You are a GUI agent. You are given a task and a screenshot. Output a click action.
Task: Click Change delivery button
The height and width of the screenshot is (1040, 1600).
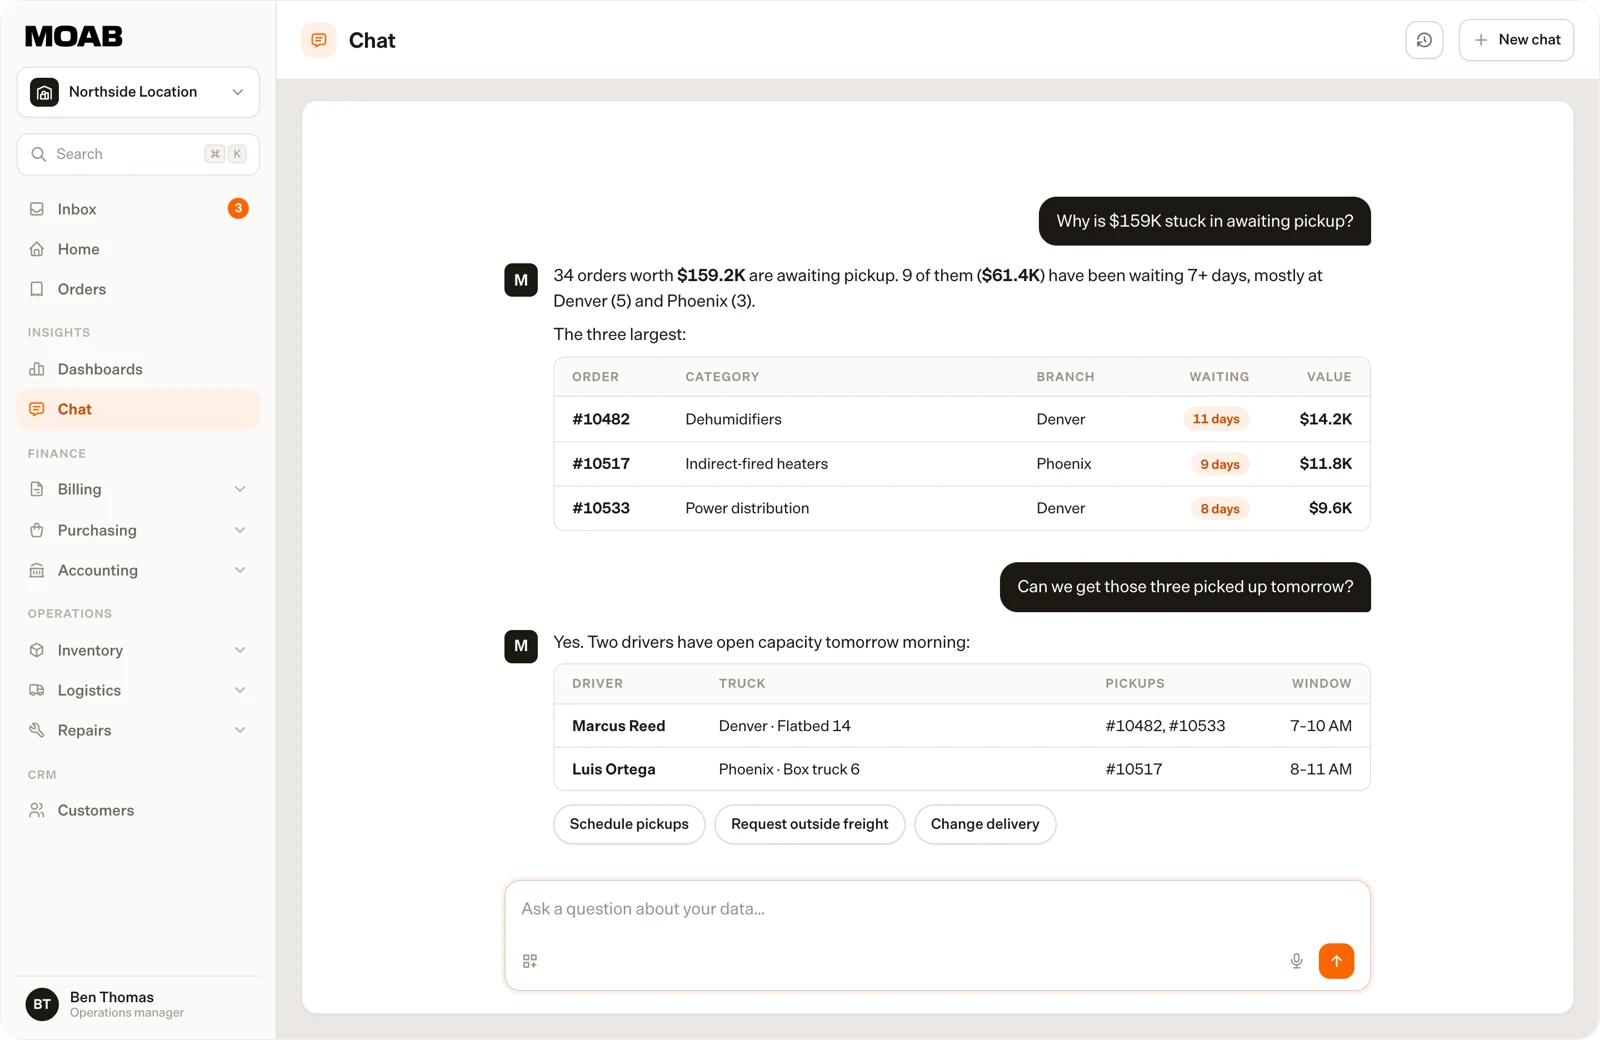[985, 824]
